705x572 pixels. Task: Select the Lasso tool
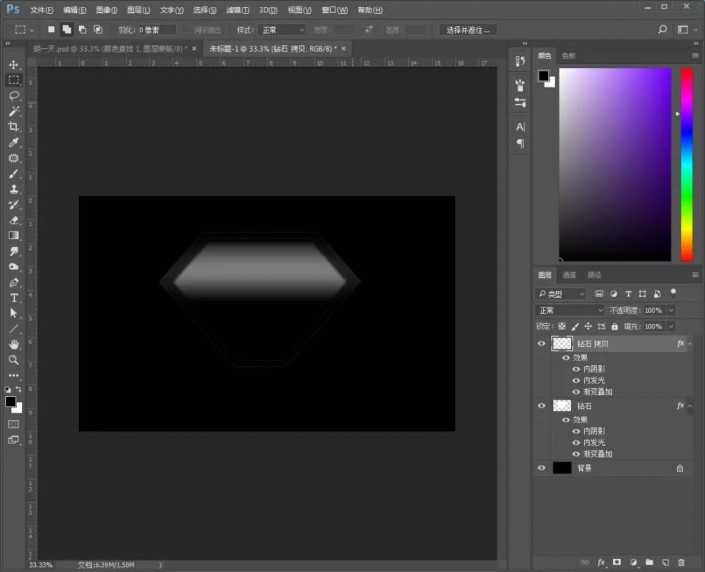pyautogui.click(x=14, y=96)
